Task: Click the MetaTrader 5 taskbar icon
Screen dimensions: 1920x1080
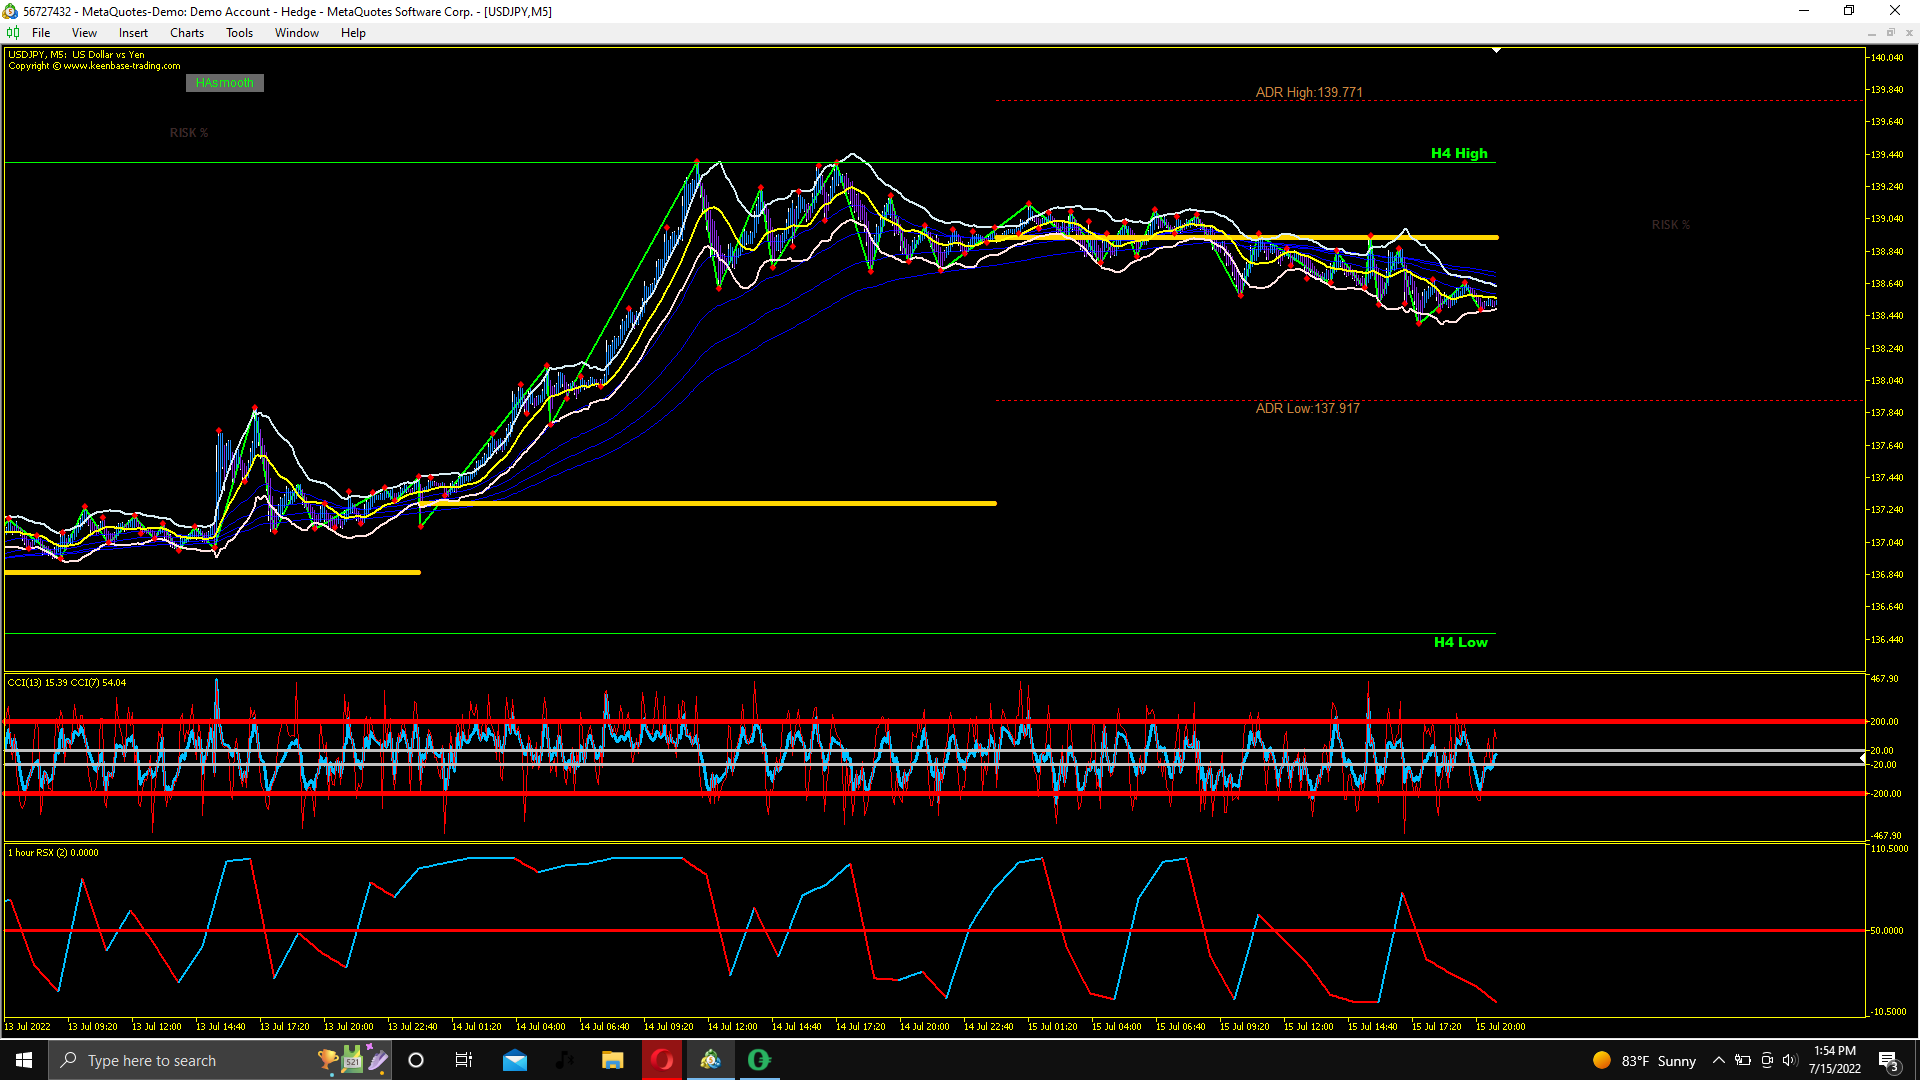Action: click(710, 1060)
